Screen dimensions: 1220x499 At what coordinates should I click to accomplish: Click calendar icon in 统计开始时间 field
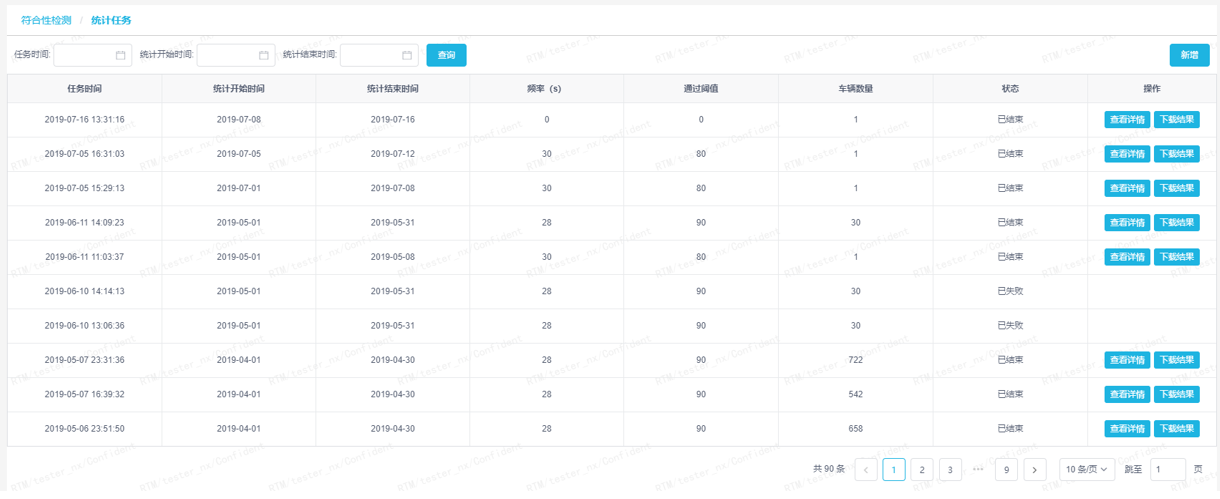coord(264,56)
